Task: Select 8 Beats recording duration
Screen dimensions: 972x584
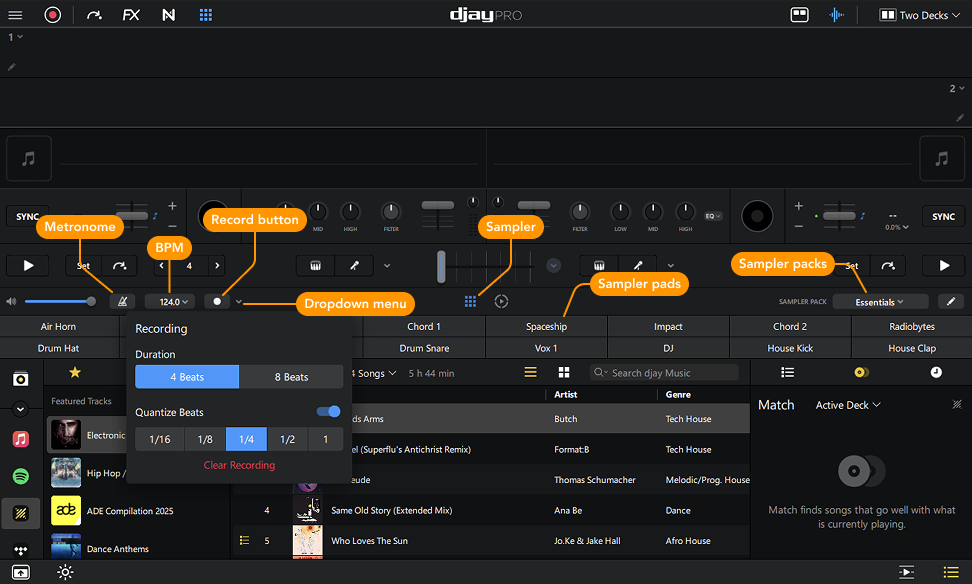Action: [x=291, y=377]
